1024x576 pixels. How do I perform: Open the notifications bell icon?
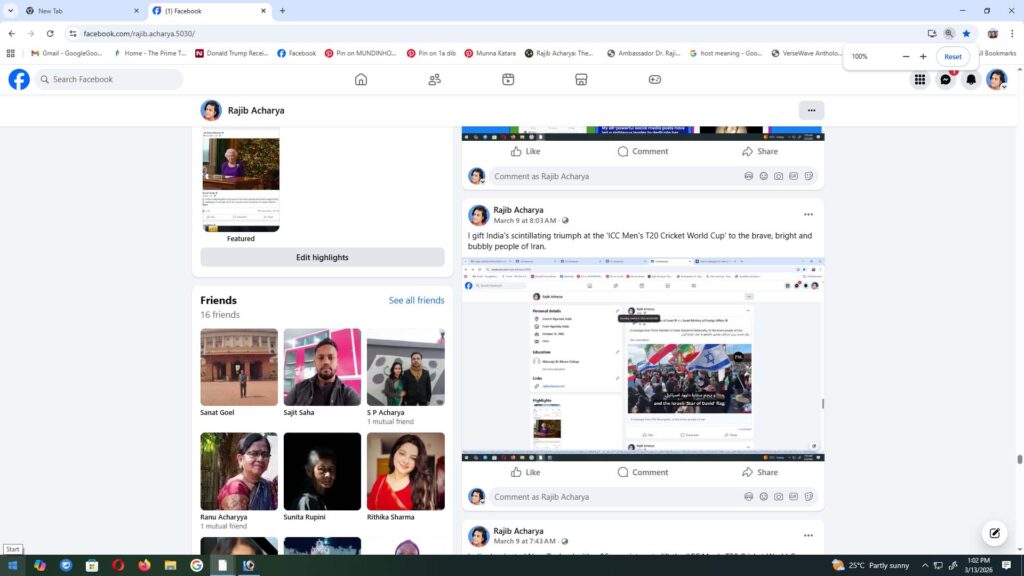pyautogui.click(x=970, y=80)
